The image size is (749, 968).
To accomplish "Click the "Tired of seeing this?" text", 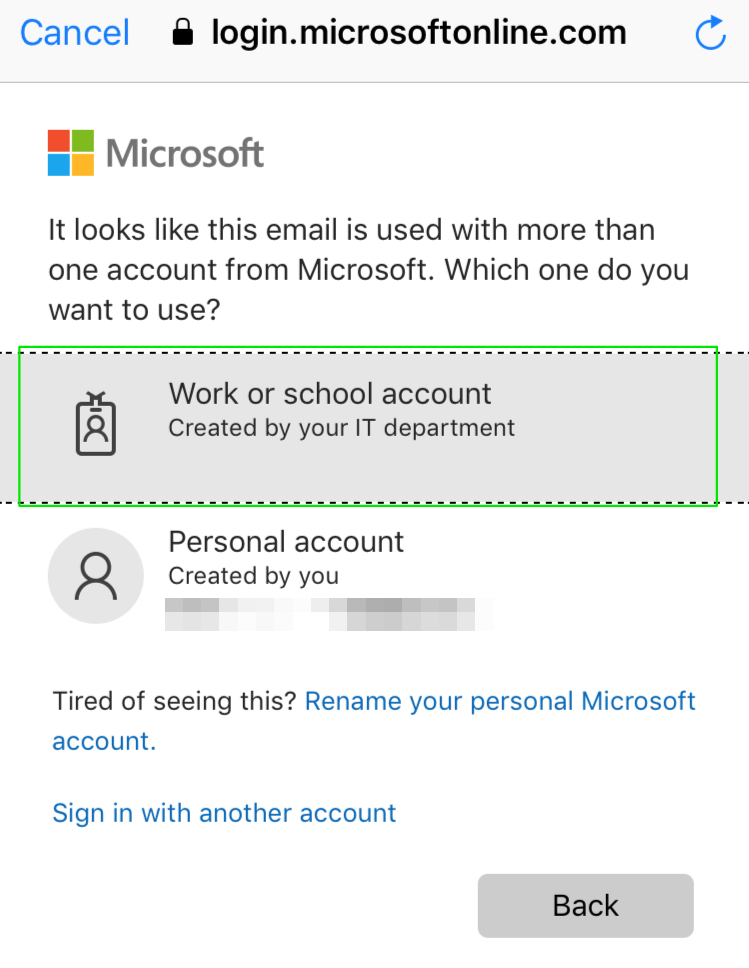I will (175, 701).
